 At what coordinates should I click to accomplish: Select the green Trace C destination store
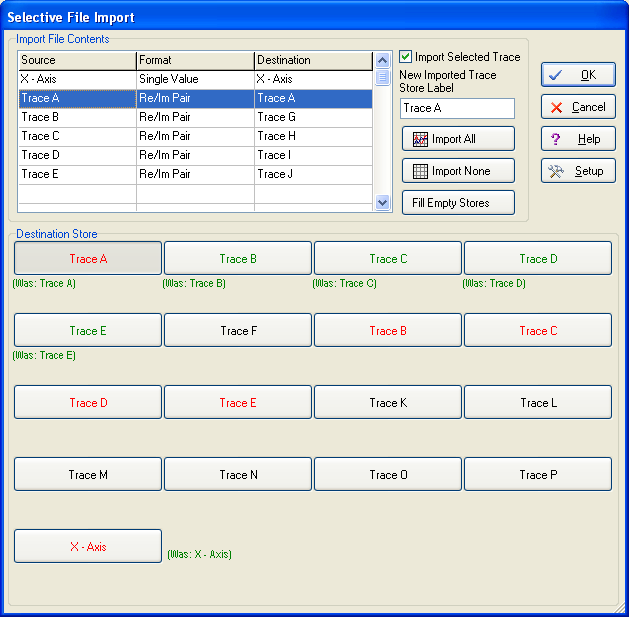388,259
